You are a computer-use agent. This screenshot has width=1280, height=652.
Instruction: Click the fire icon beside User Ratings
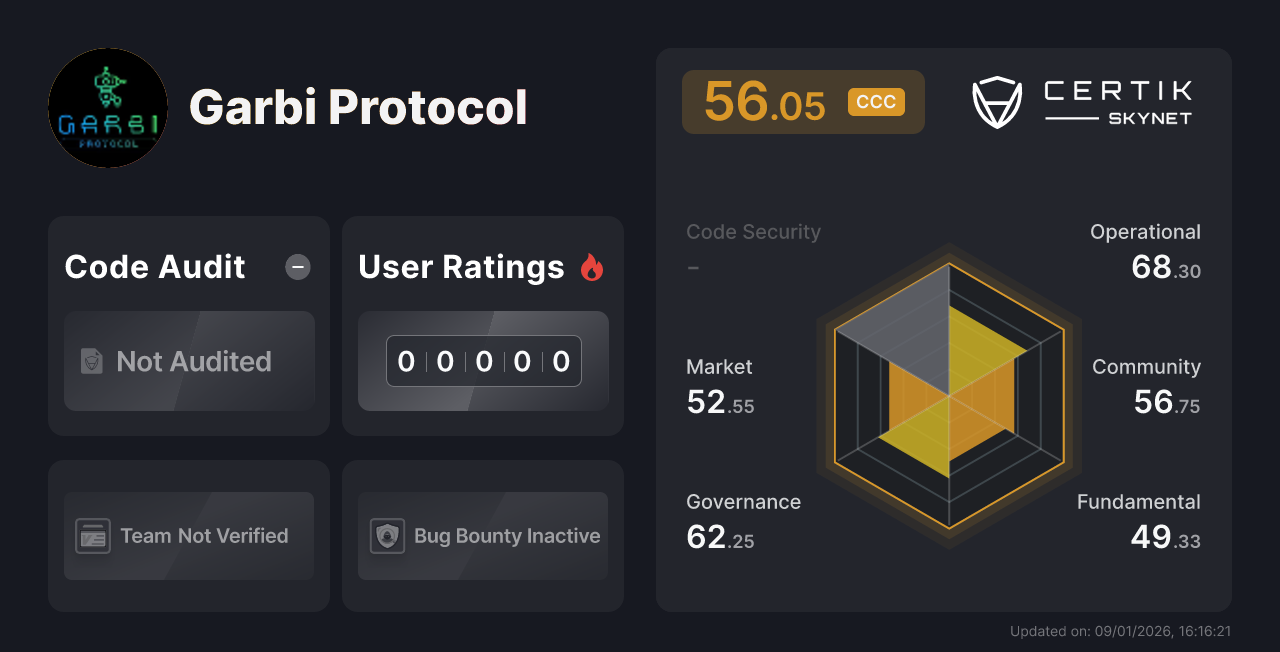(x=592, y=266)
